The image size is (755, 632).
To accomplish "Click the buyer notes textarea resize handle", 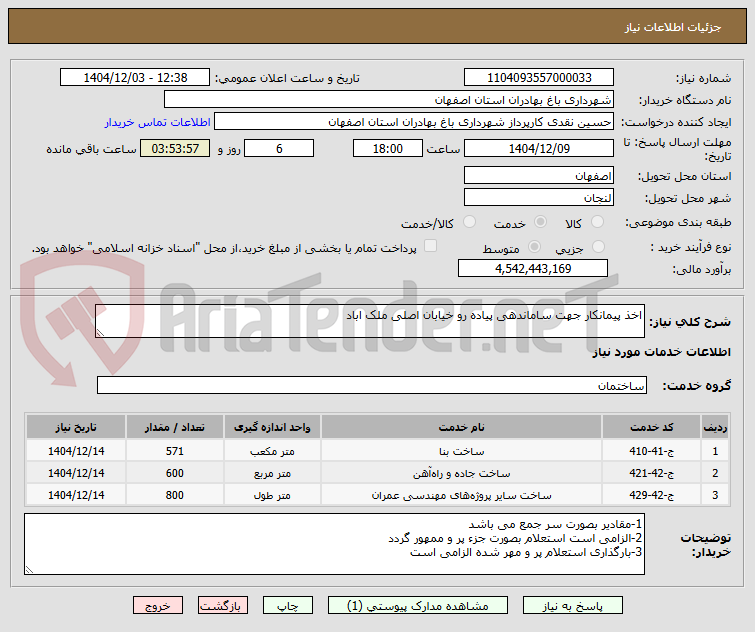I will click(x=29, y=569).
